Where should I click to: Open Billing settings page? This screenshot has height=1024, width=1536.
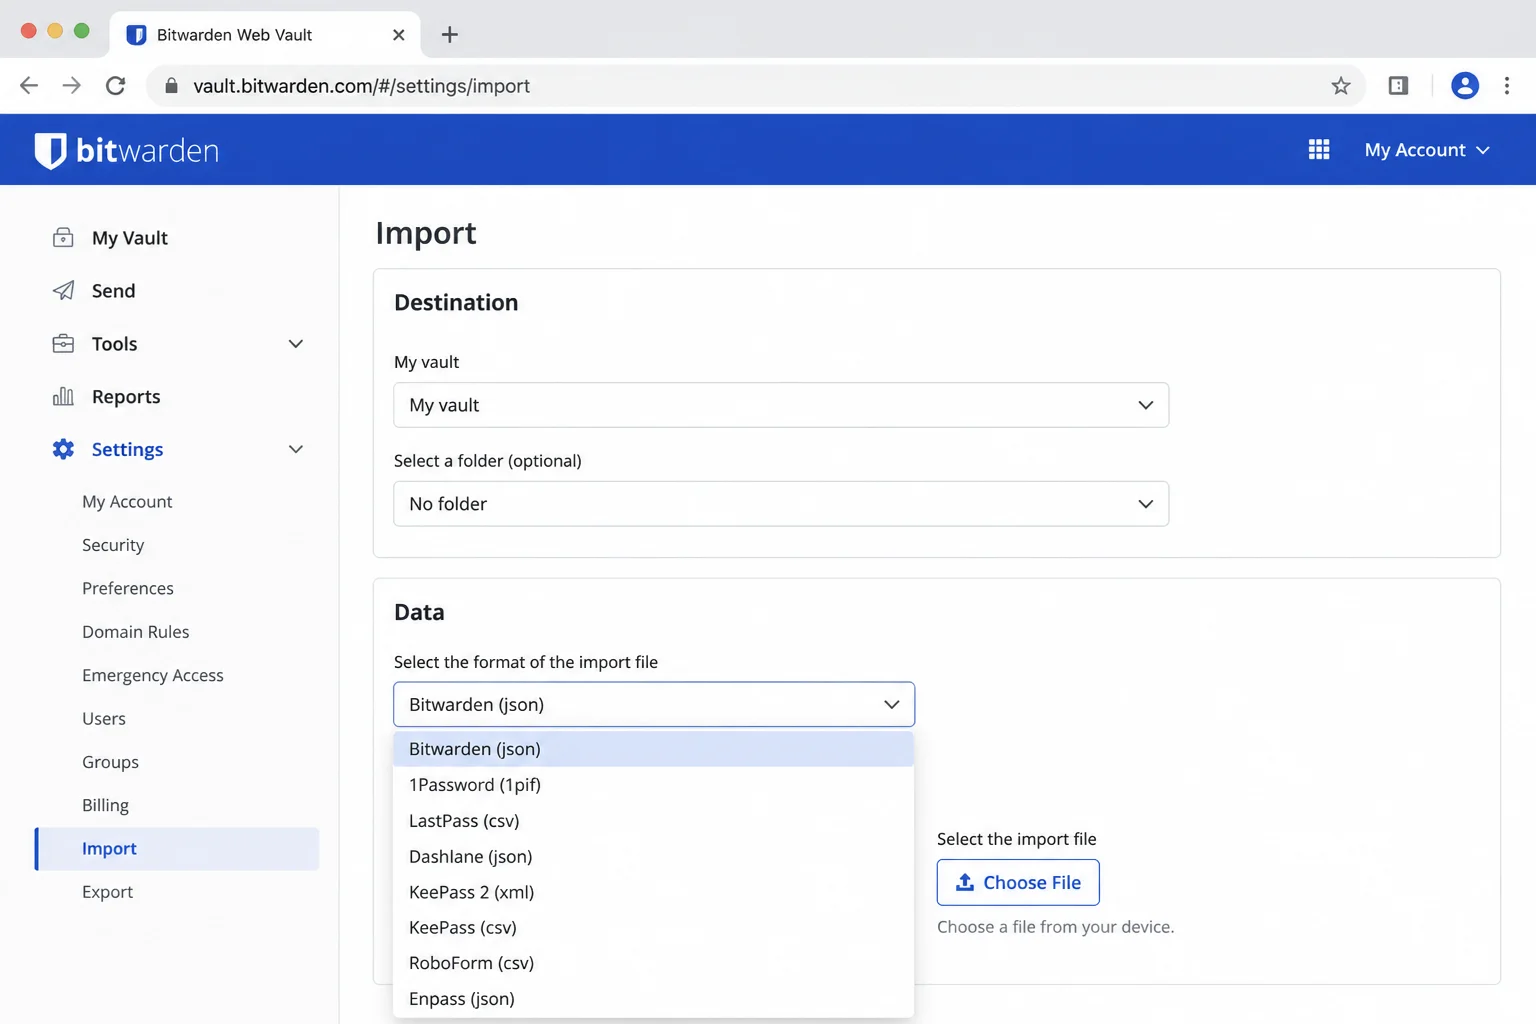tap(105, 805)
